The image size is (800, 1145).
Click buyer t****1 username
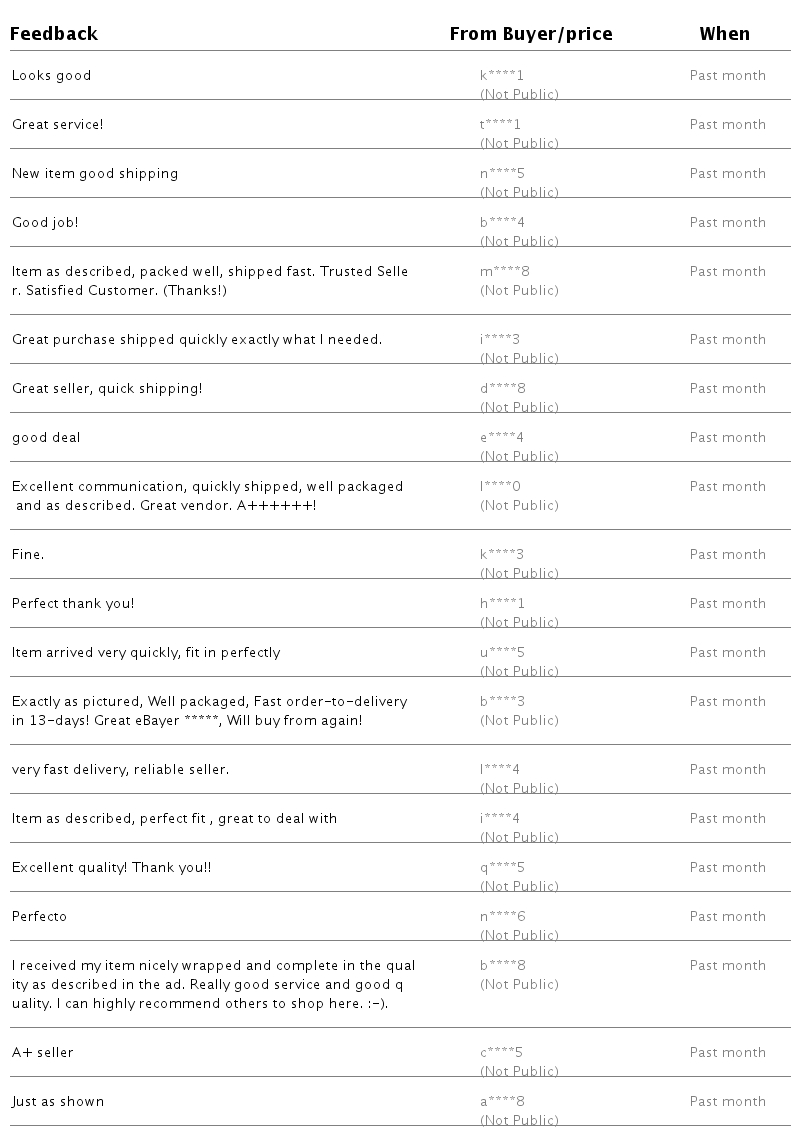[x=500, y=125]
